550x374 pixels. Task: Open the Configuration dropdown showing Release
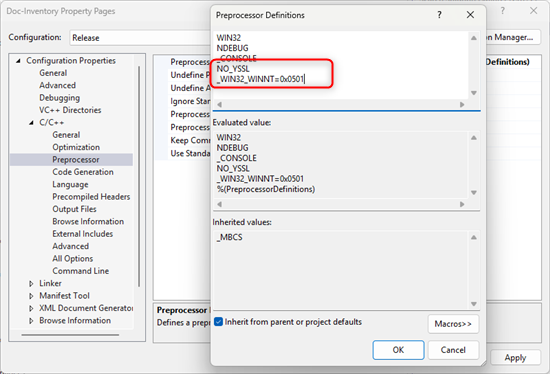click(140, 38)
